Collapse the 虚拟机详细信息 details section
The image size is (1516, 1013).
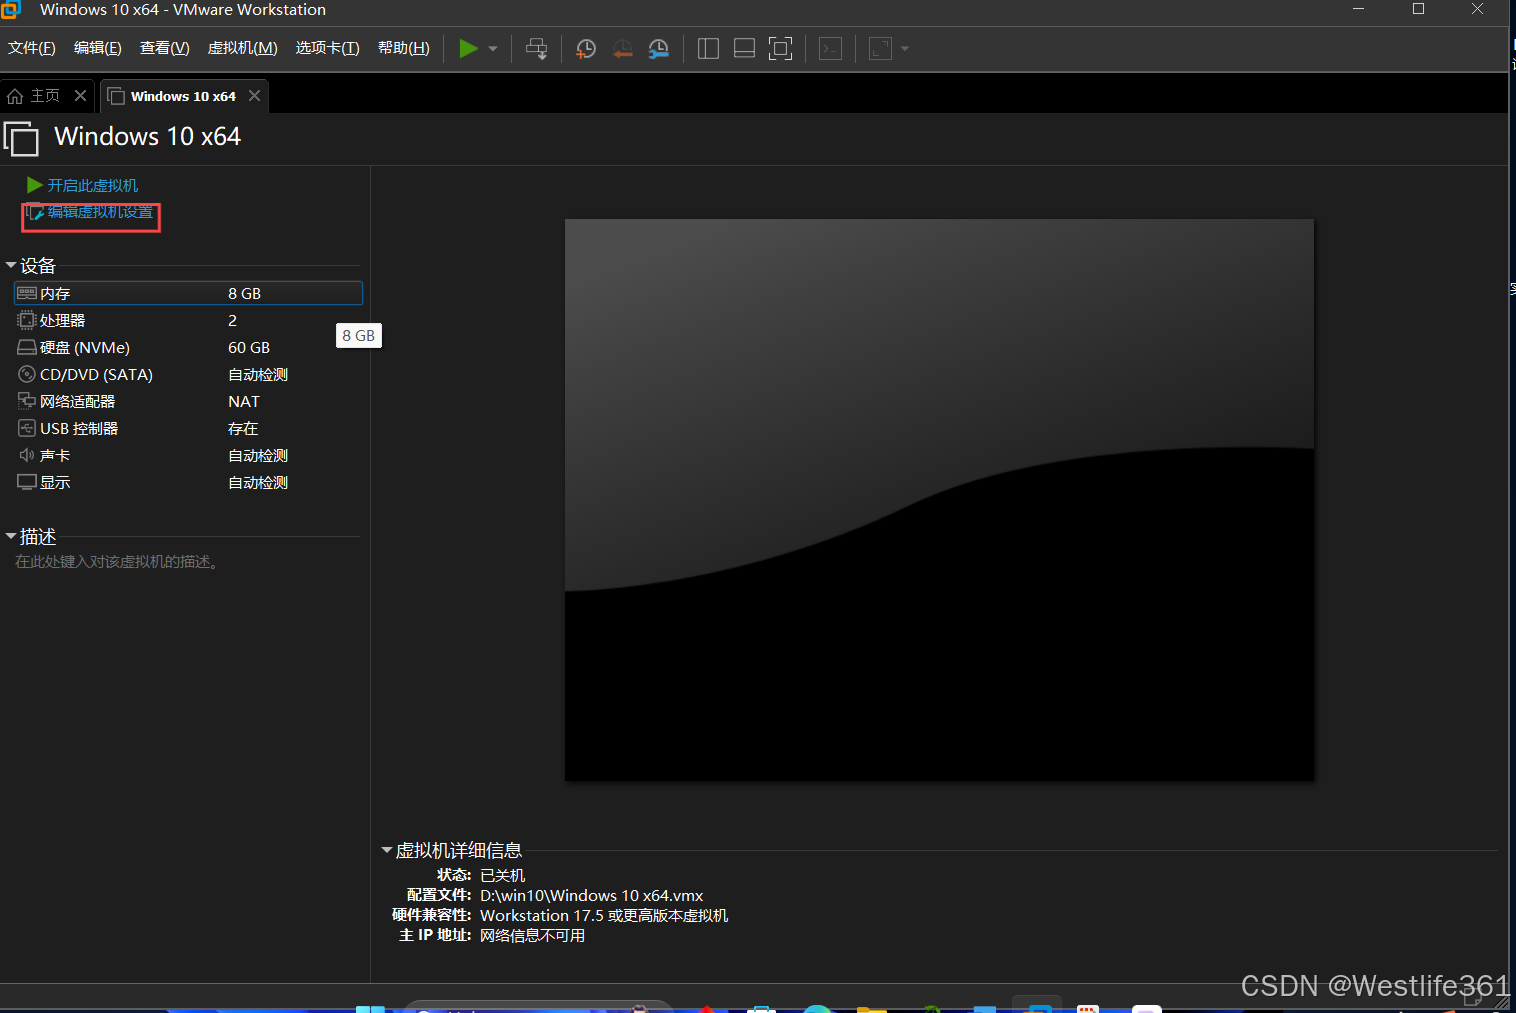coord(387,850)
